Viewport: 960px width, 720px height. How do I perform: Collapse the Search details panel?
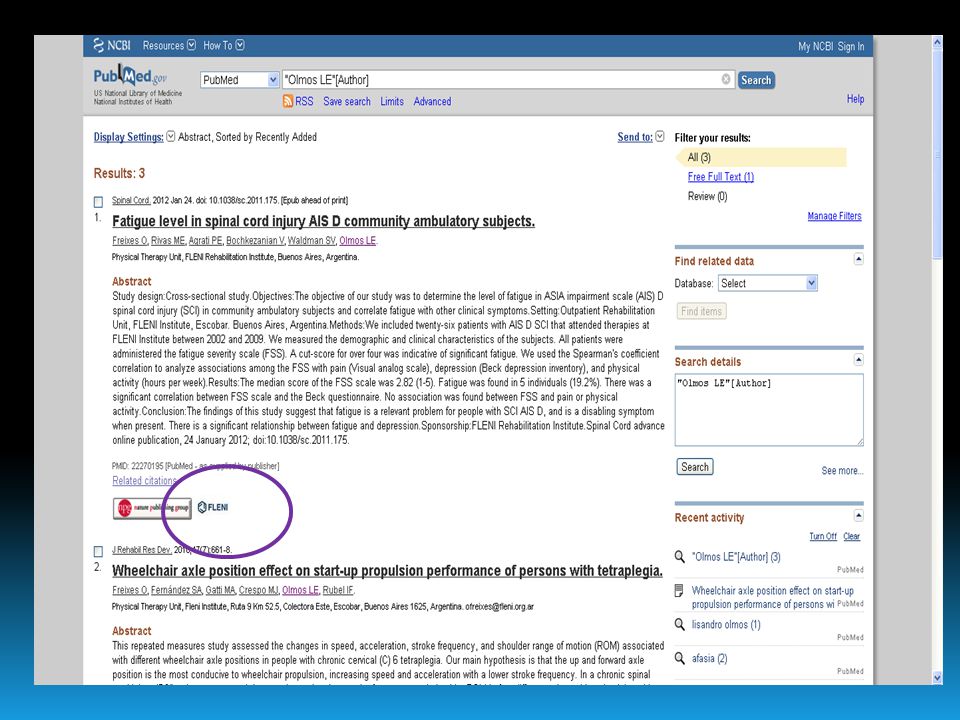858,360
